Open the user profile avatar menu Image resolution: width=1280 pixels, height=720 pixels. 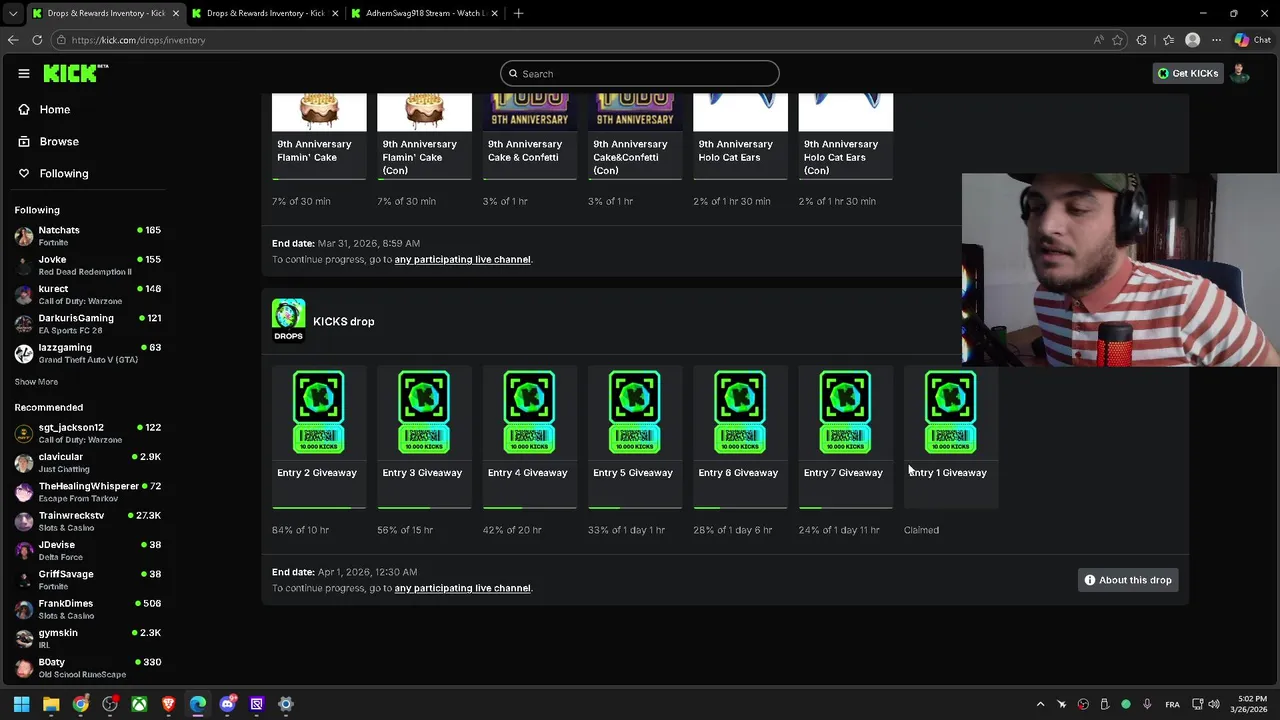point(1240,73)
